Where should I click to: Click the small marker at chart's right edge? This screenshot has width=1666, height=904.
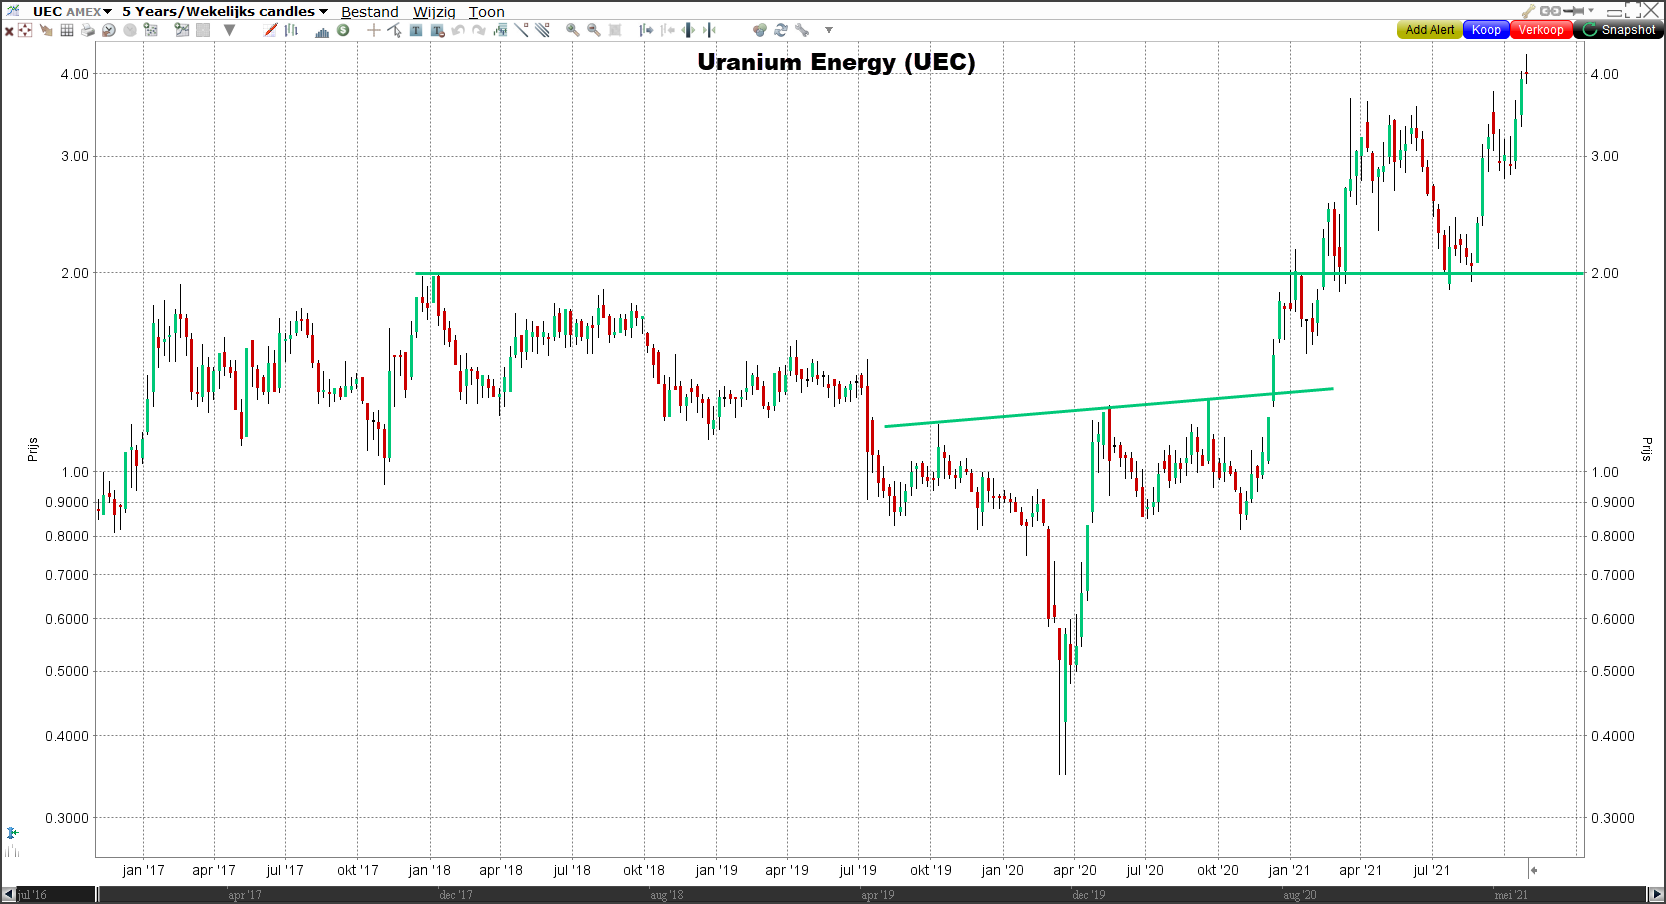[1533, 870]
